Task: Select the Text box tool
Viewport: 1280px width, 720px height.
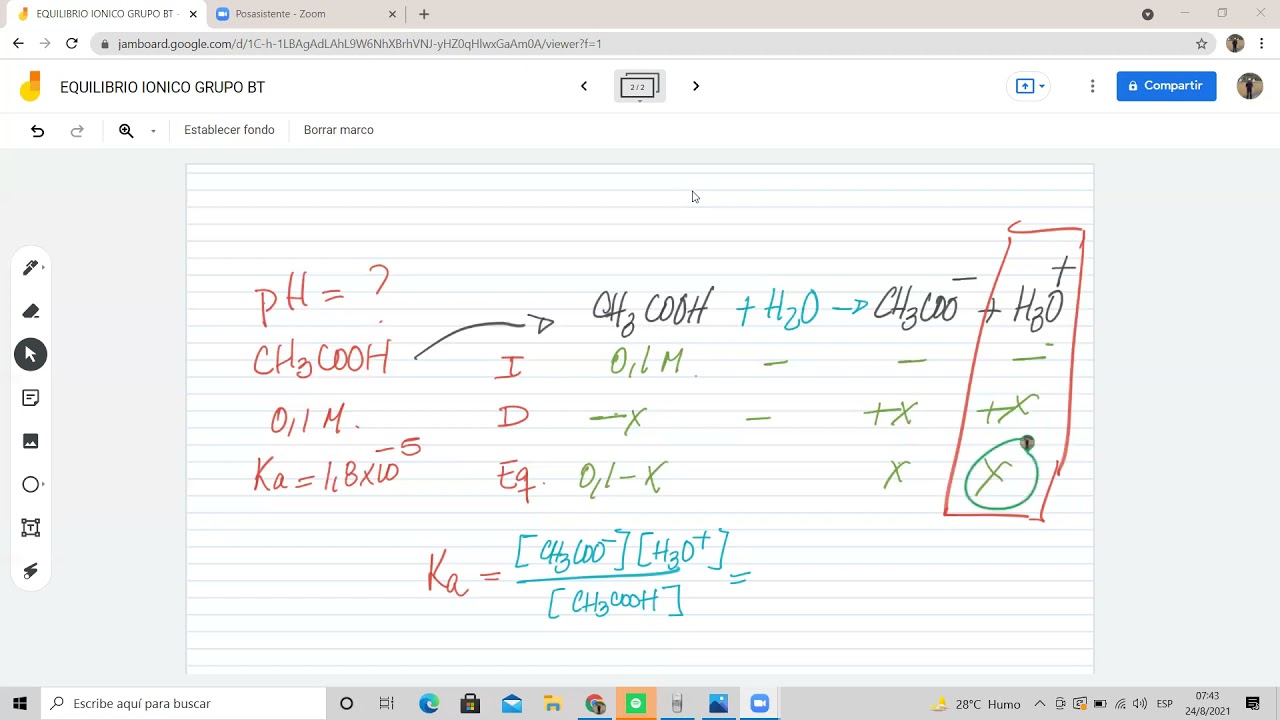Action: [x=30, y=528]
